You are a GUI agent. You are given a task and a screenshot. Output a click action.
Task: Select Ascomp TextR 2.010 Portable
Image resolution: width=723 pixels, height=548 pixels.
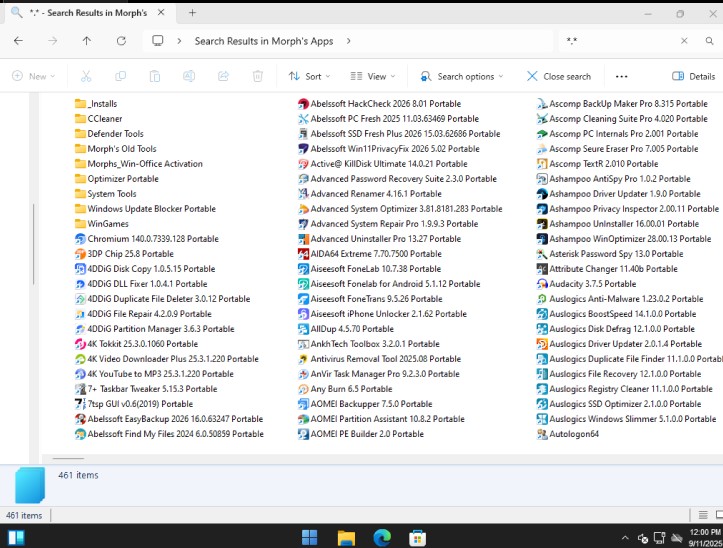[598, 164]
